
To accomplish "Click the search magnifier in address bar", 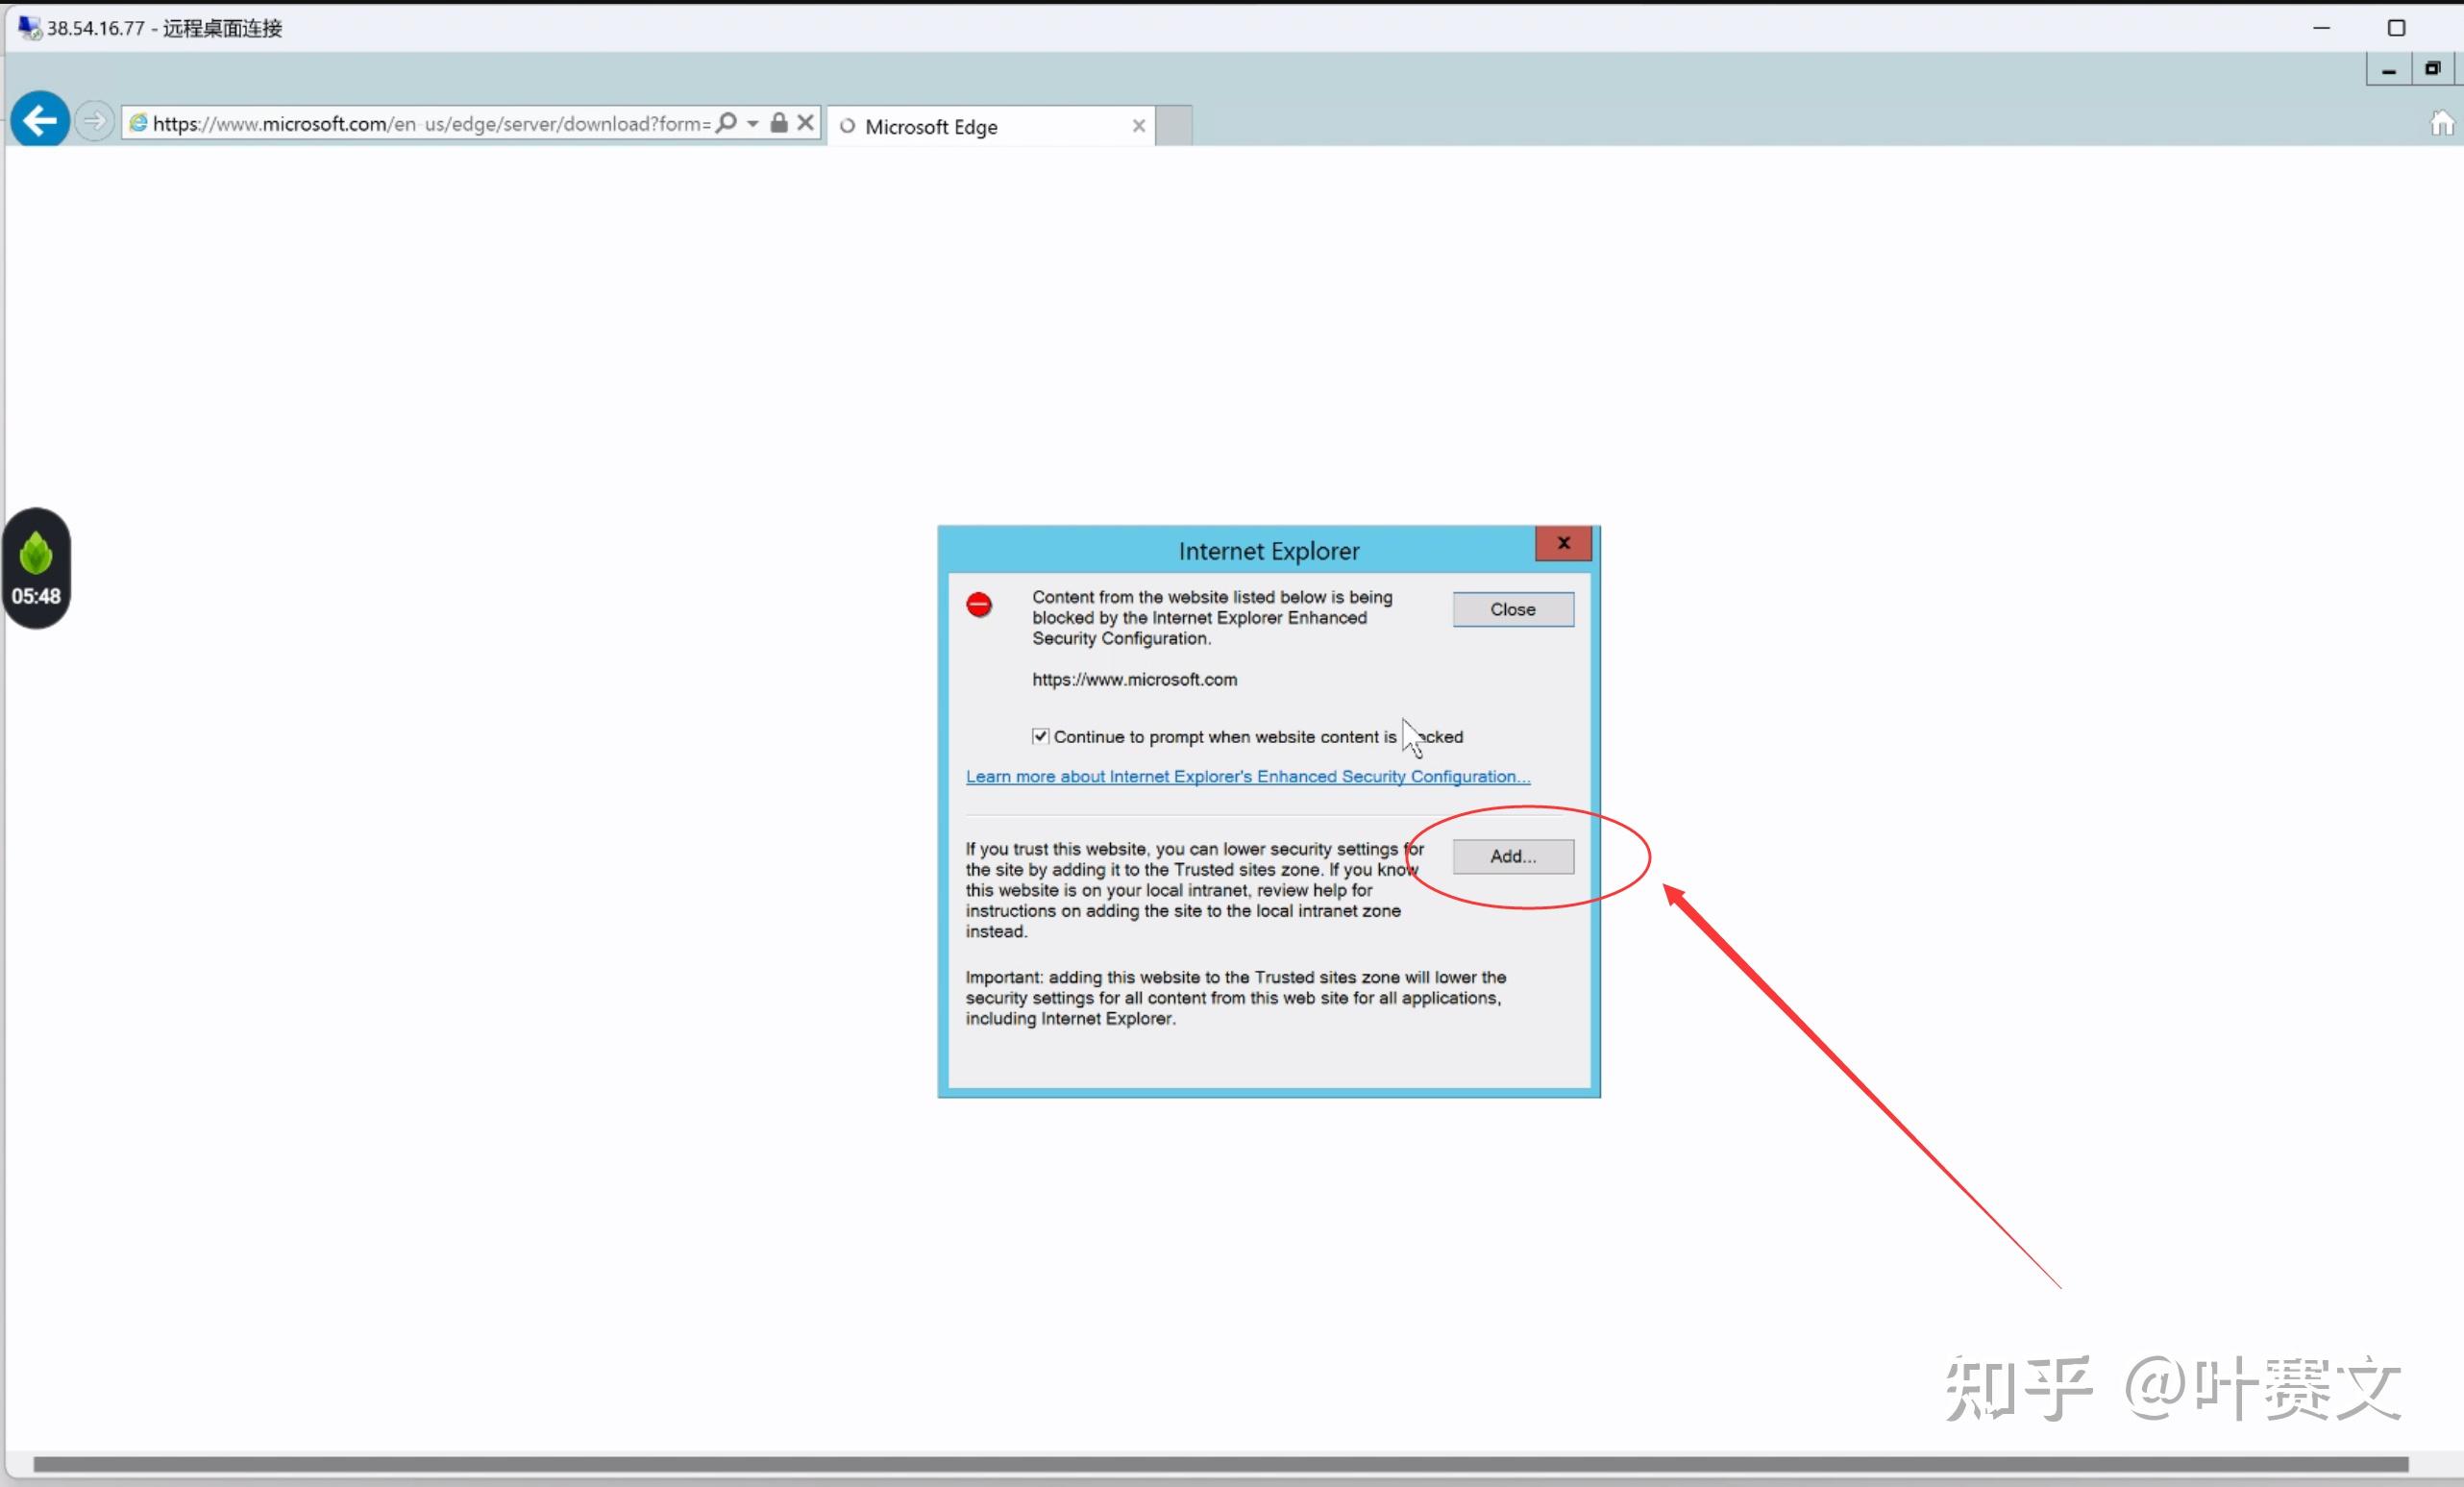I will 727,122.
